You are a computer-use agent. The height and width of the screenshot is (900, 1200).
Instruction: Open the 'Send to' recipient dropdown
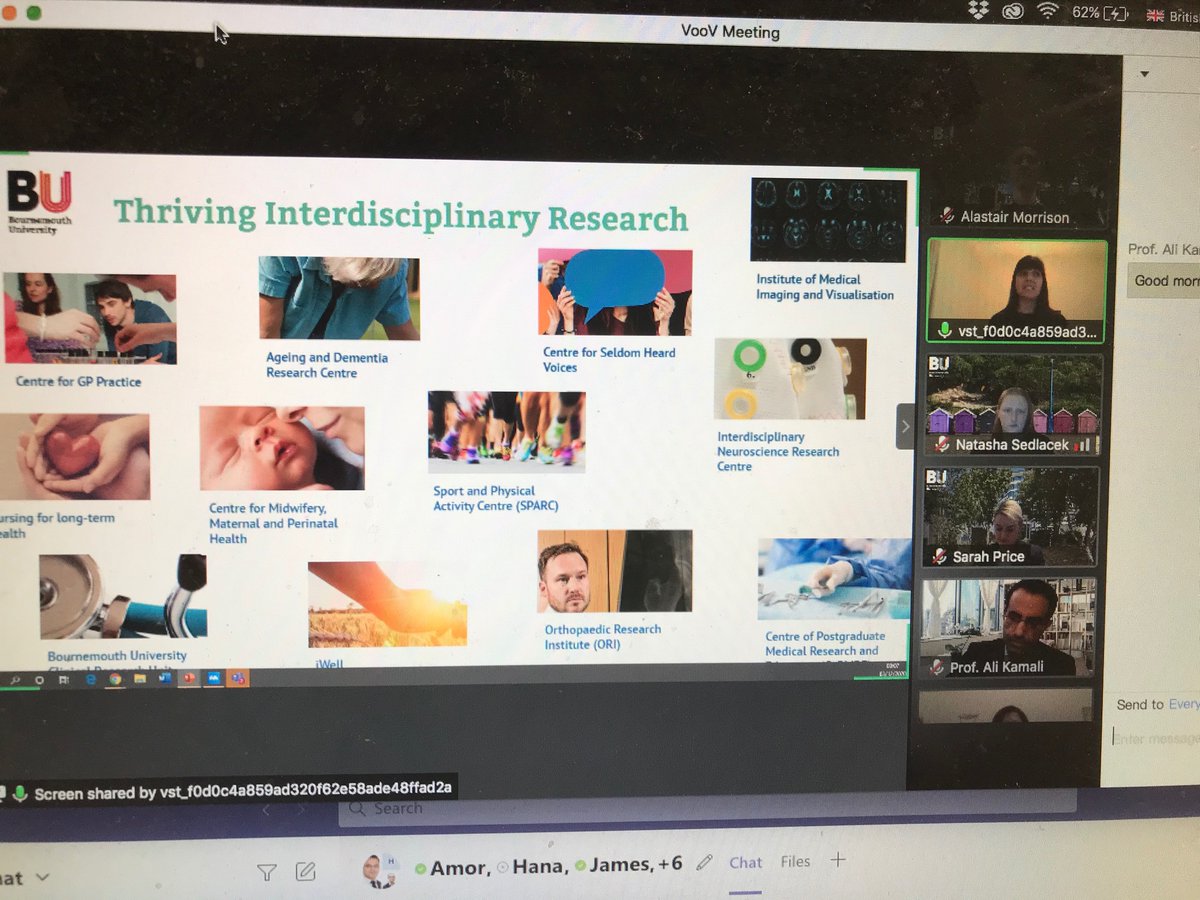pos(1182,704)
